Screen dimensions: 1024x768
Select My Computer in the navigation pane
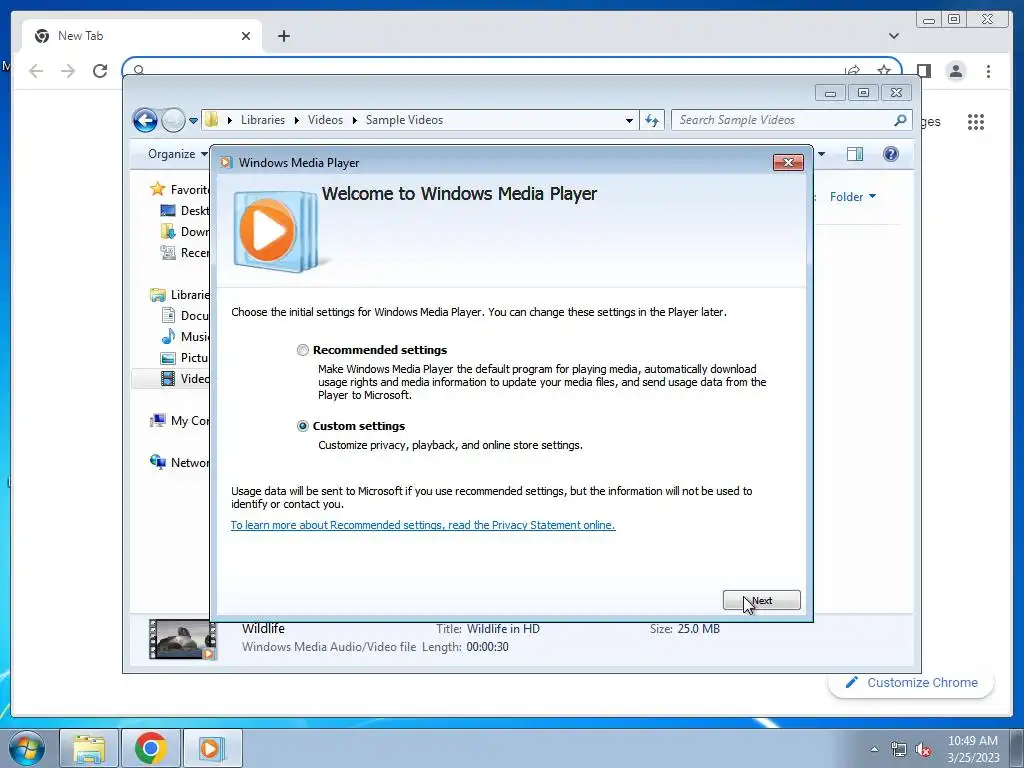click(180, 421)
